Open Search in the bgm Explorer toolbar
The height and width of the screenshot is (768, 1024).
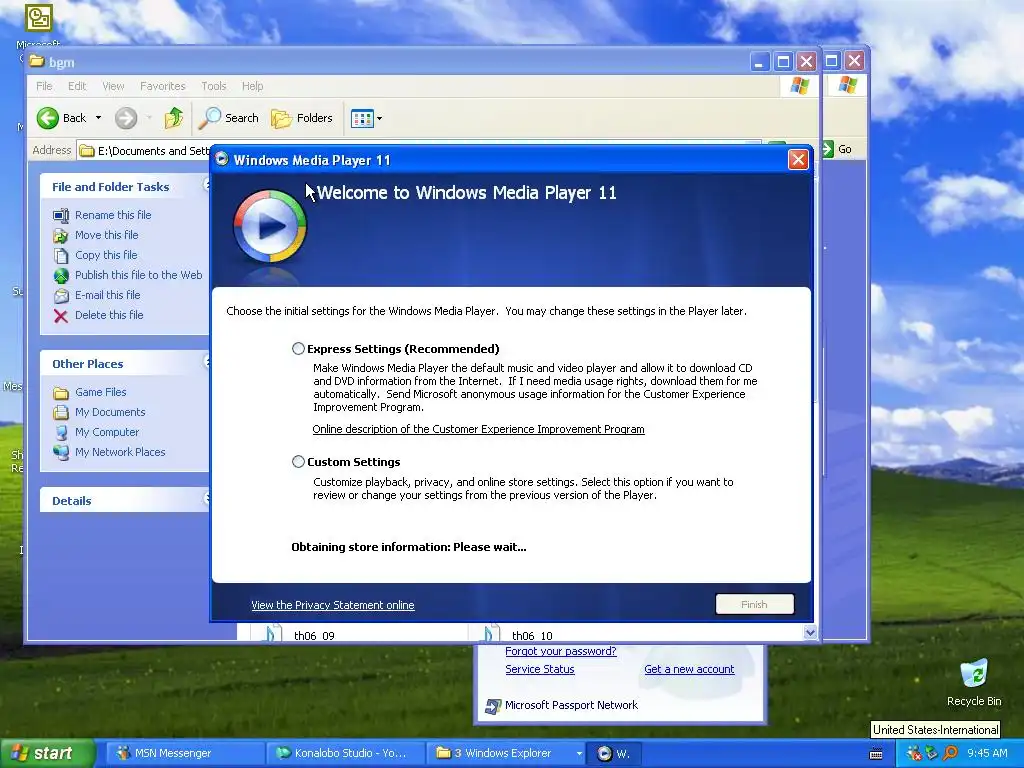point(229,118)
